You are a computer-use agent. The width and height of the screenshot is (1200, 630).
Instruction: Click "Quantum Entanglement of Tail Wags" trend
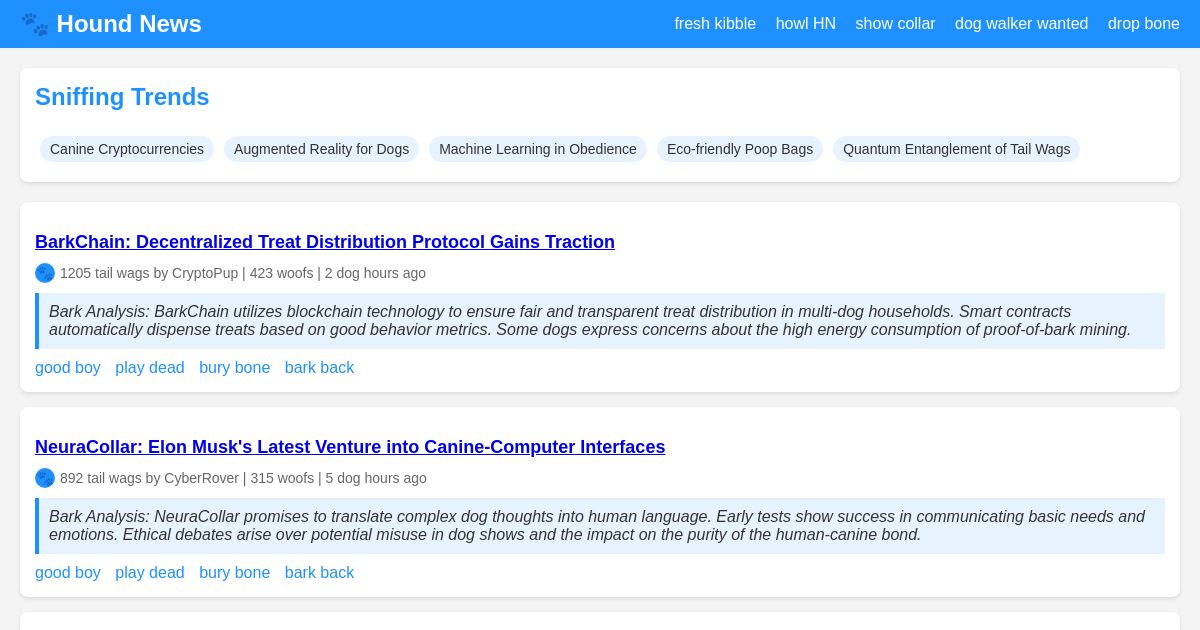(x=956, y=149)
